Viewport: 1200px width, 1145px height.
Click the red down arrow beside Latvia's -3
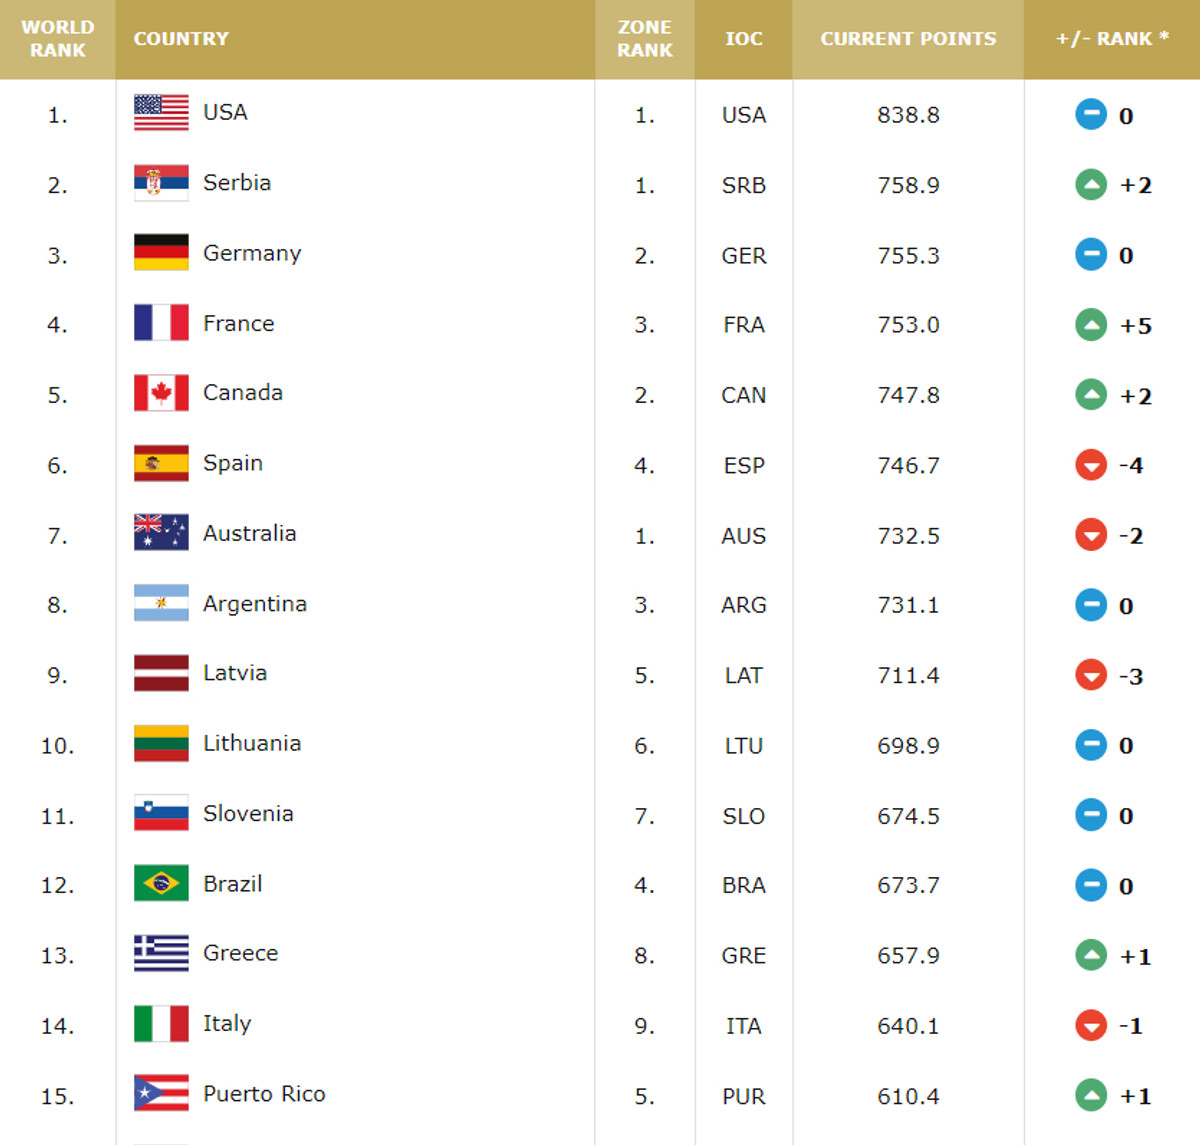1091,675
